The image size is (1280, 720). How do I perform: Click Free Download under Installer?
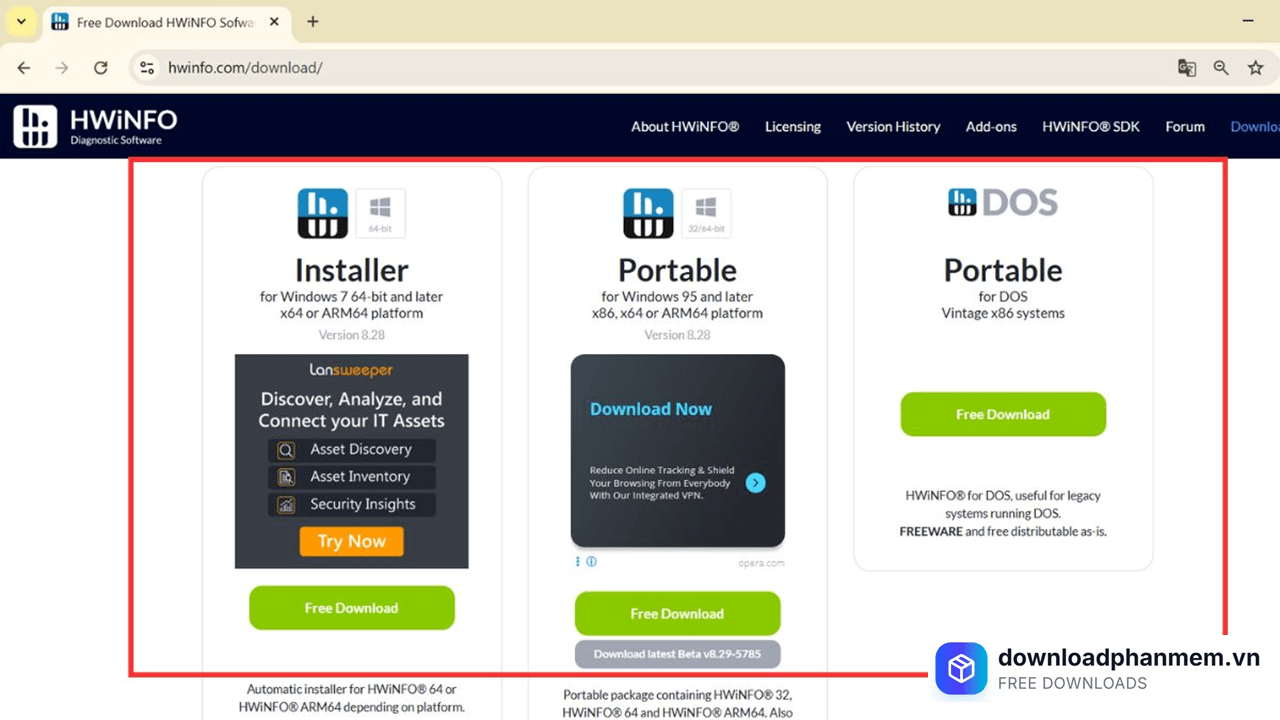point(351,608)
